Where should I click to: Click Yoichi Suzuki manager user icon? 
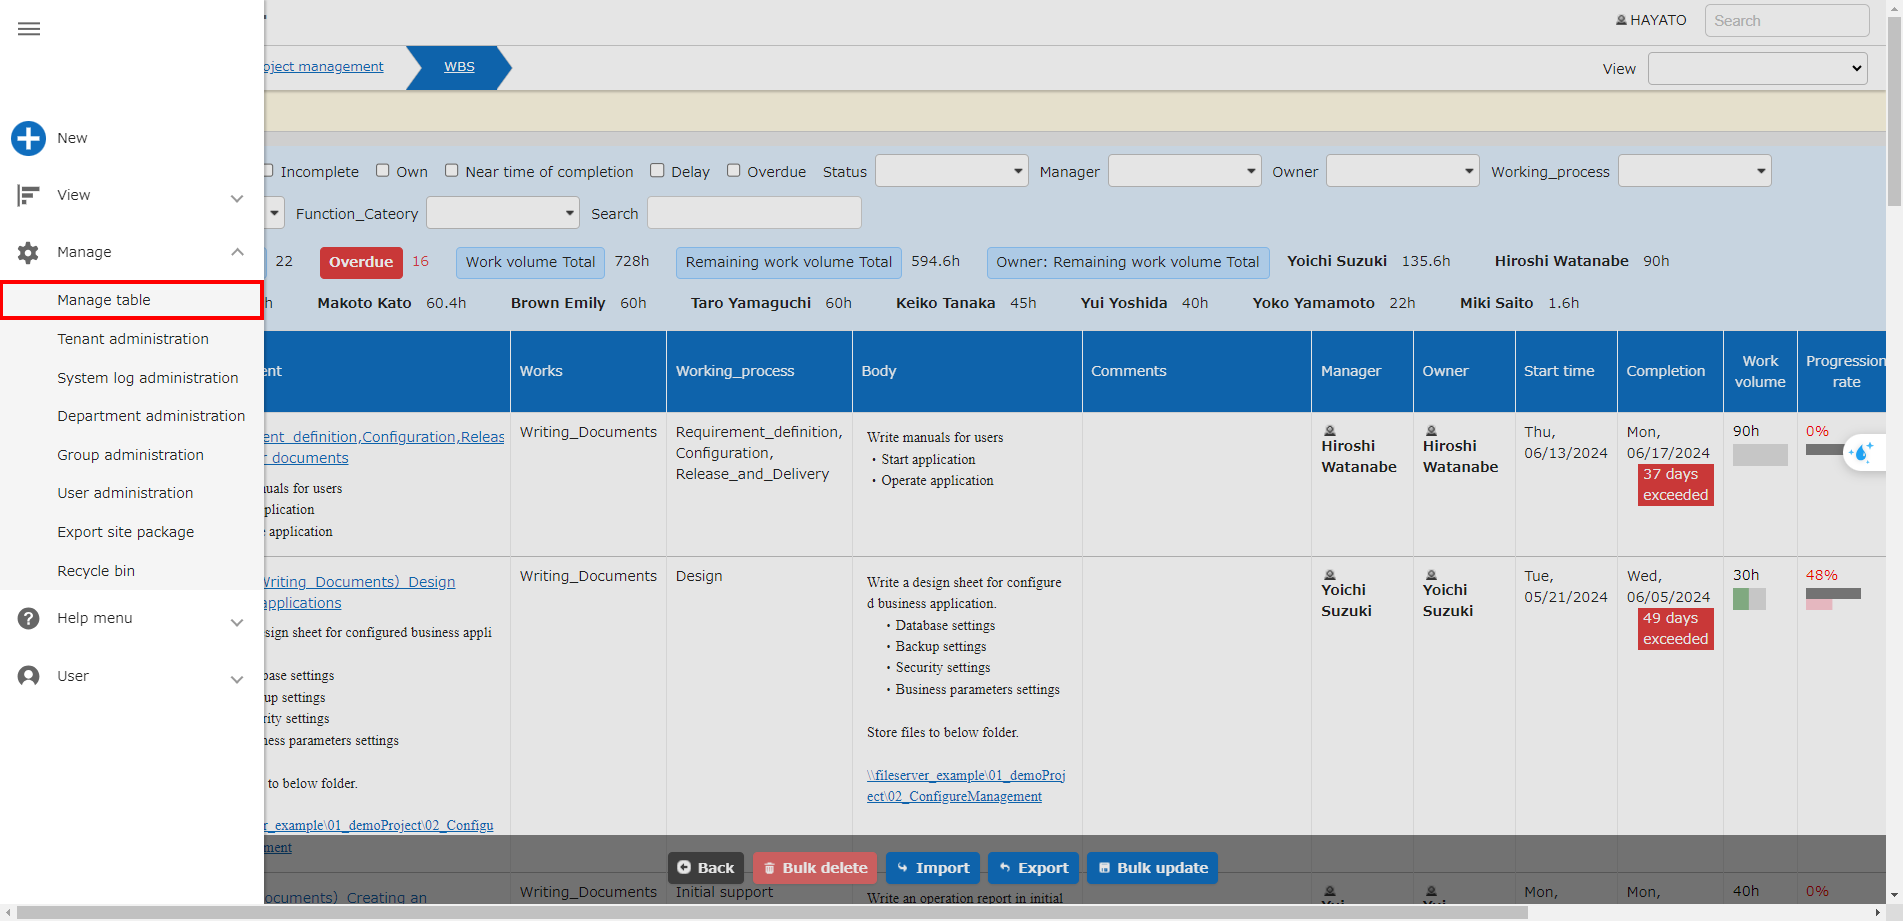coord(1329,575)
